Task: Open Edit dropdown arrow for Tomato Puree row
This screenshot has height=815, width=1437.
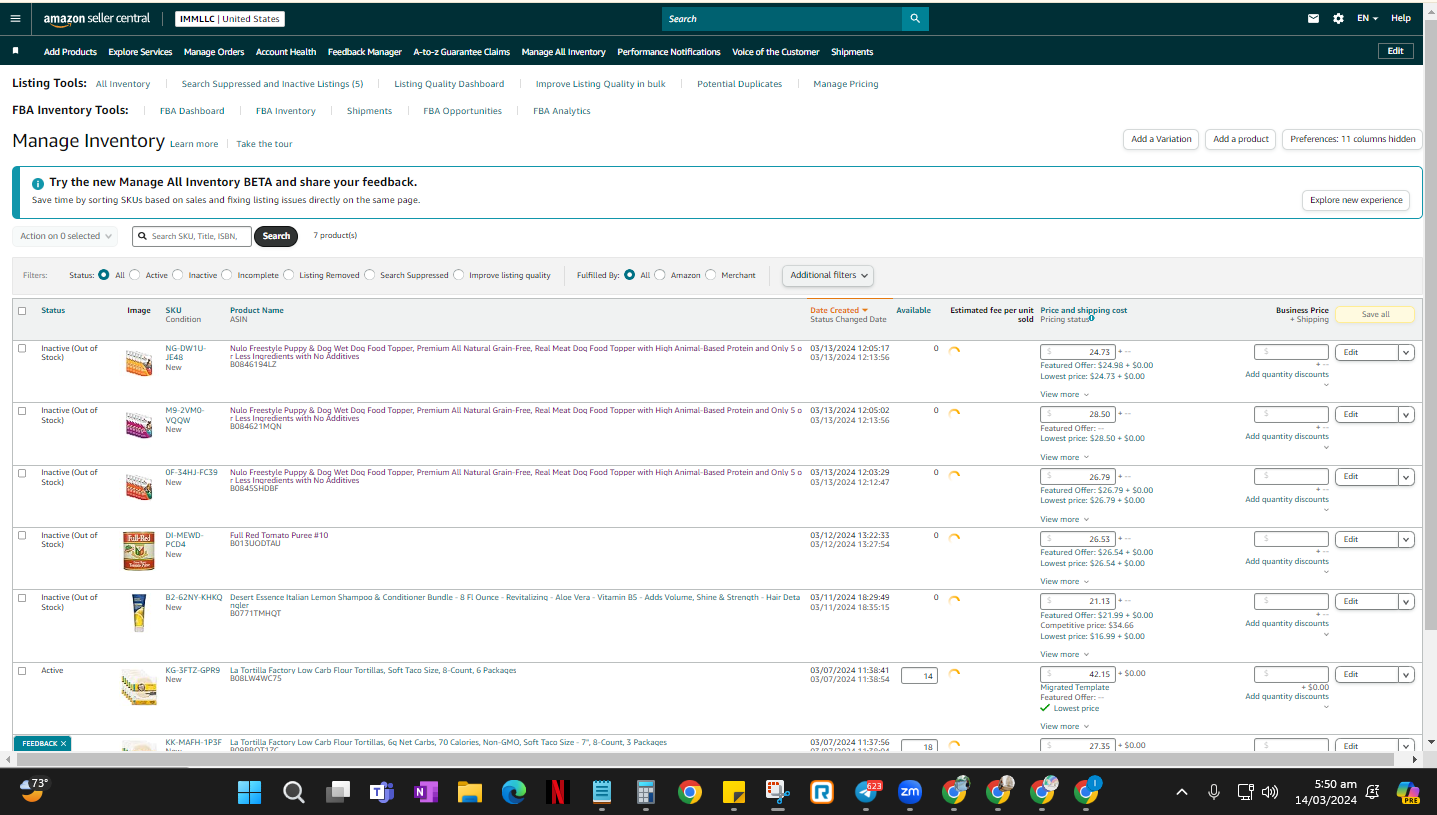Action: (x=1406, y=539)
